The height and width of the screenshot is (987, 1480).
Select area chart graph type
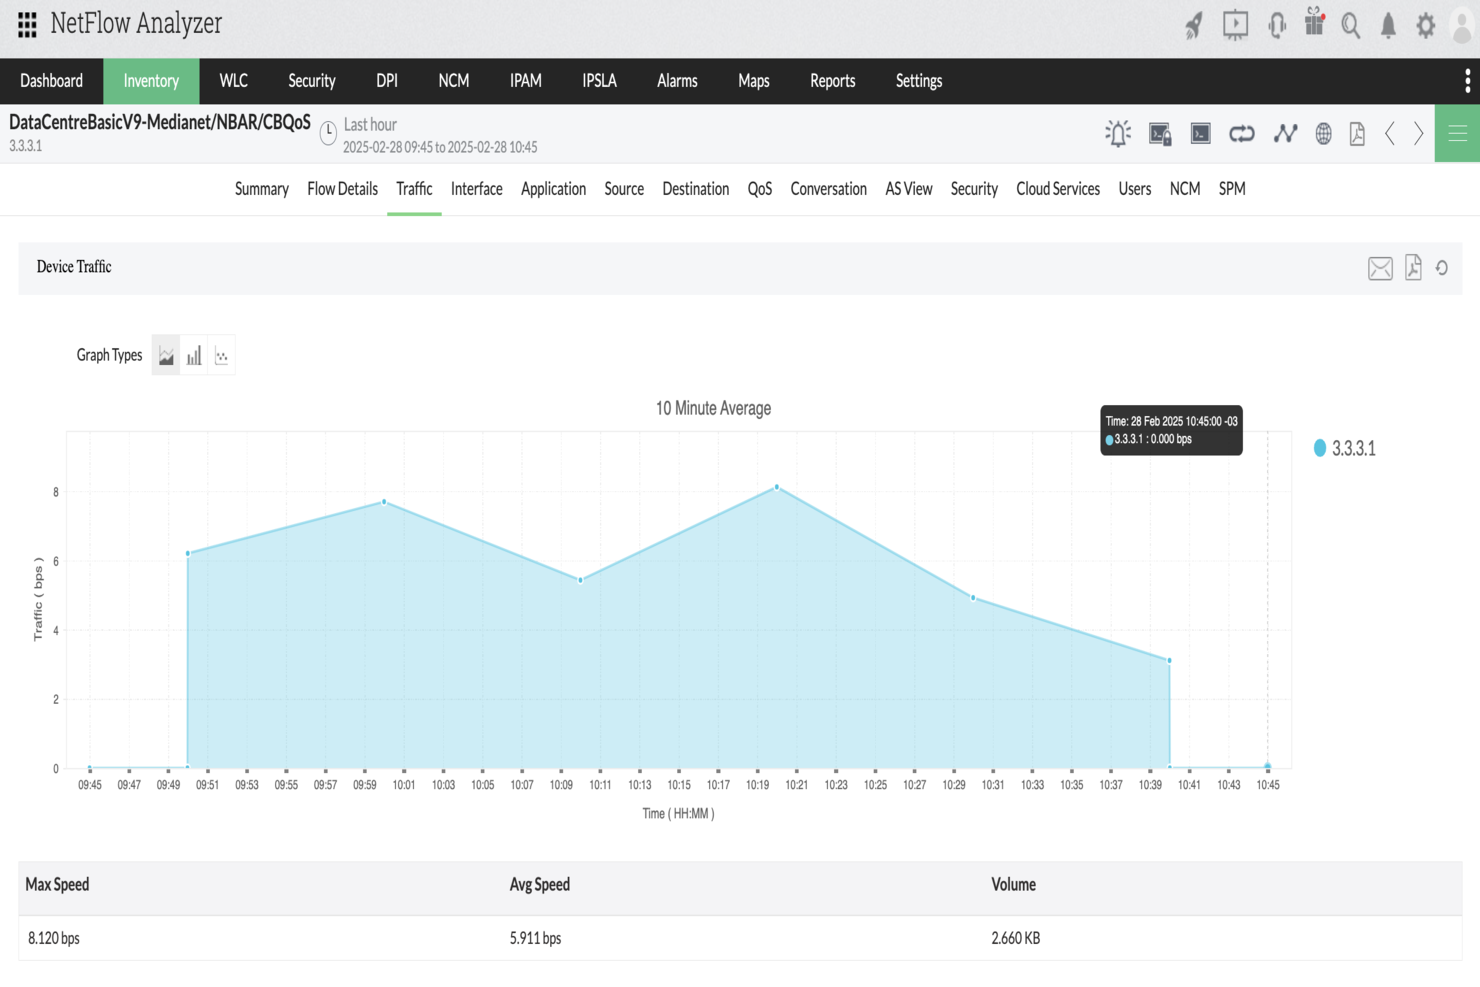tap(166, 355)
